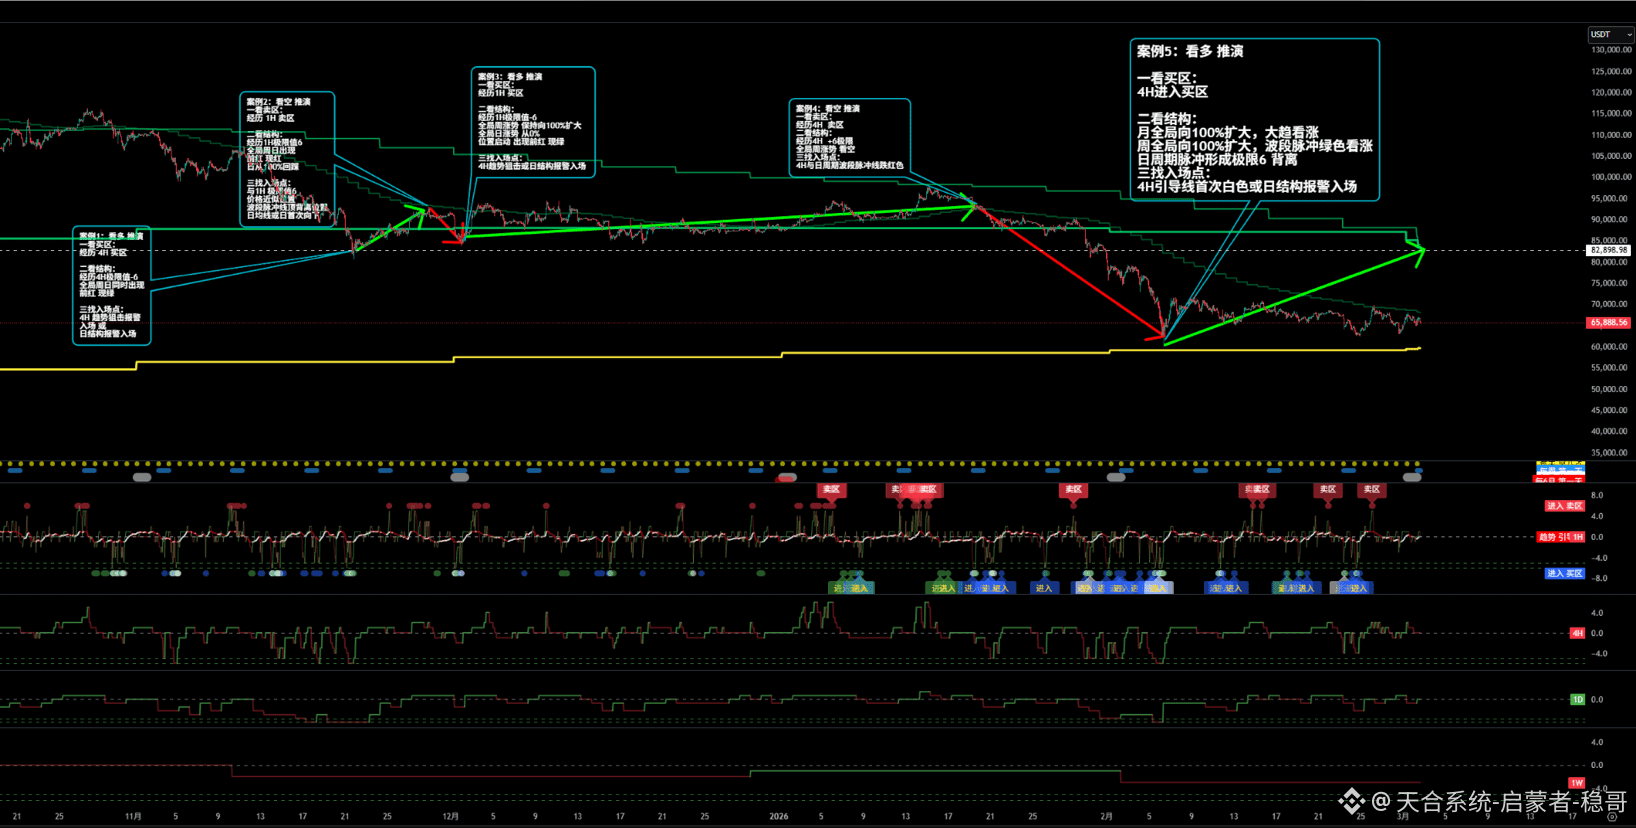Click the blue 进入 买区 scale label
Image resolution: width=1636 pixels, height=828 pixels.
point(1564,573)
